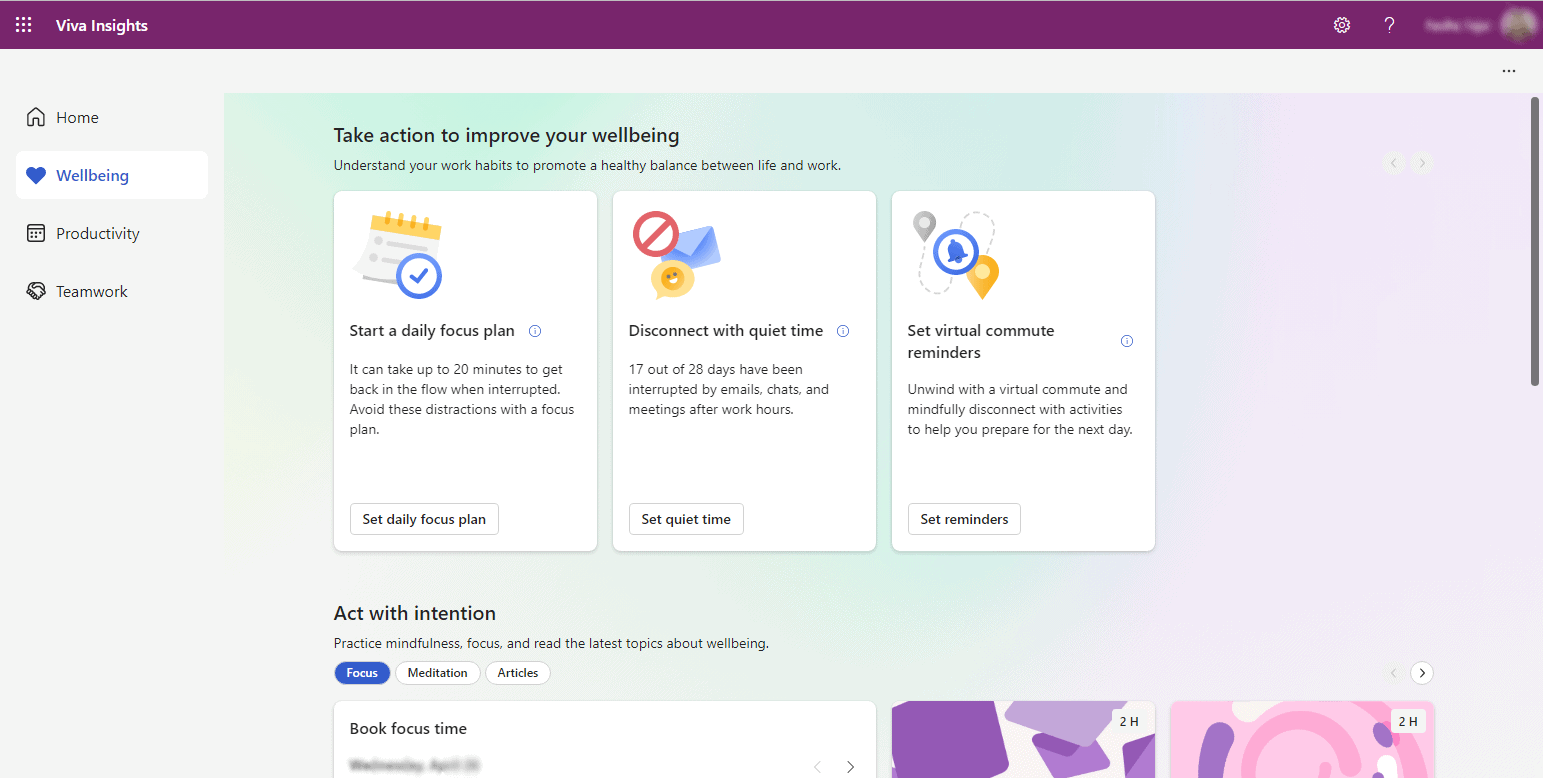The image size is (1543, 778).
Task: Click the Productivity calendar icon
Action: [36, 233]
